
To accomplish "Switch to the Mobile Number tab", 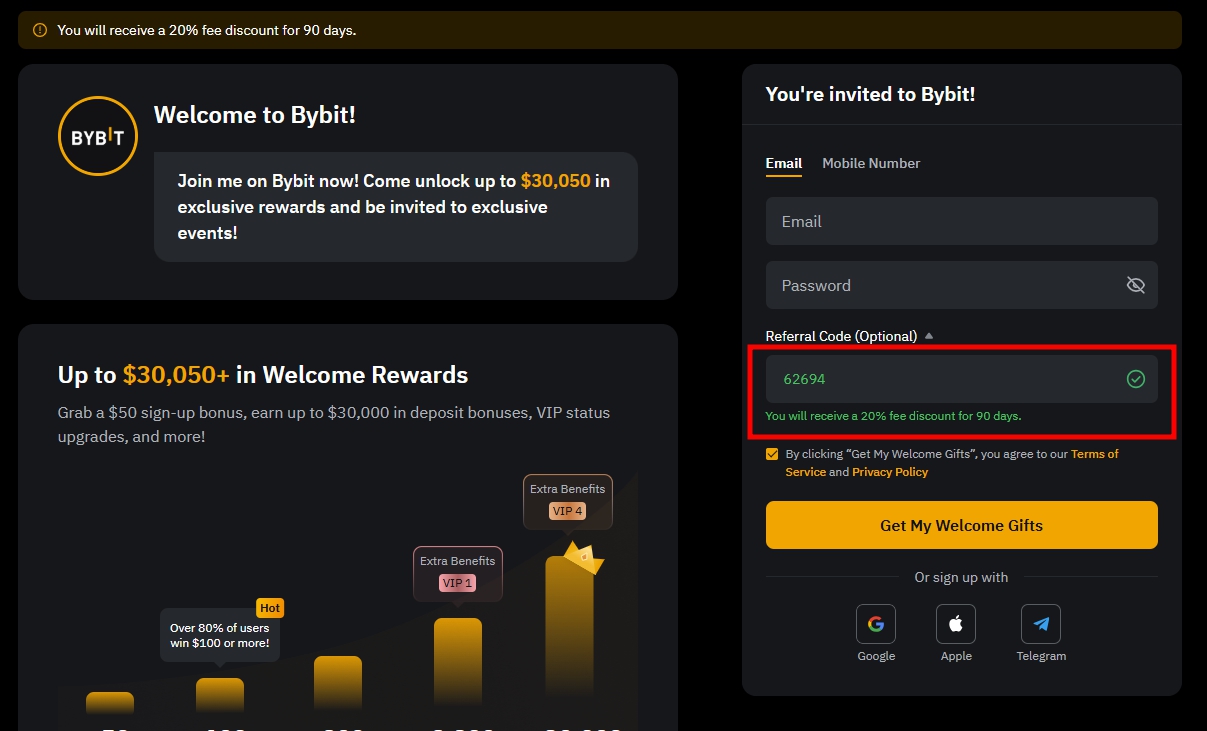I will (x=871, y=163).
